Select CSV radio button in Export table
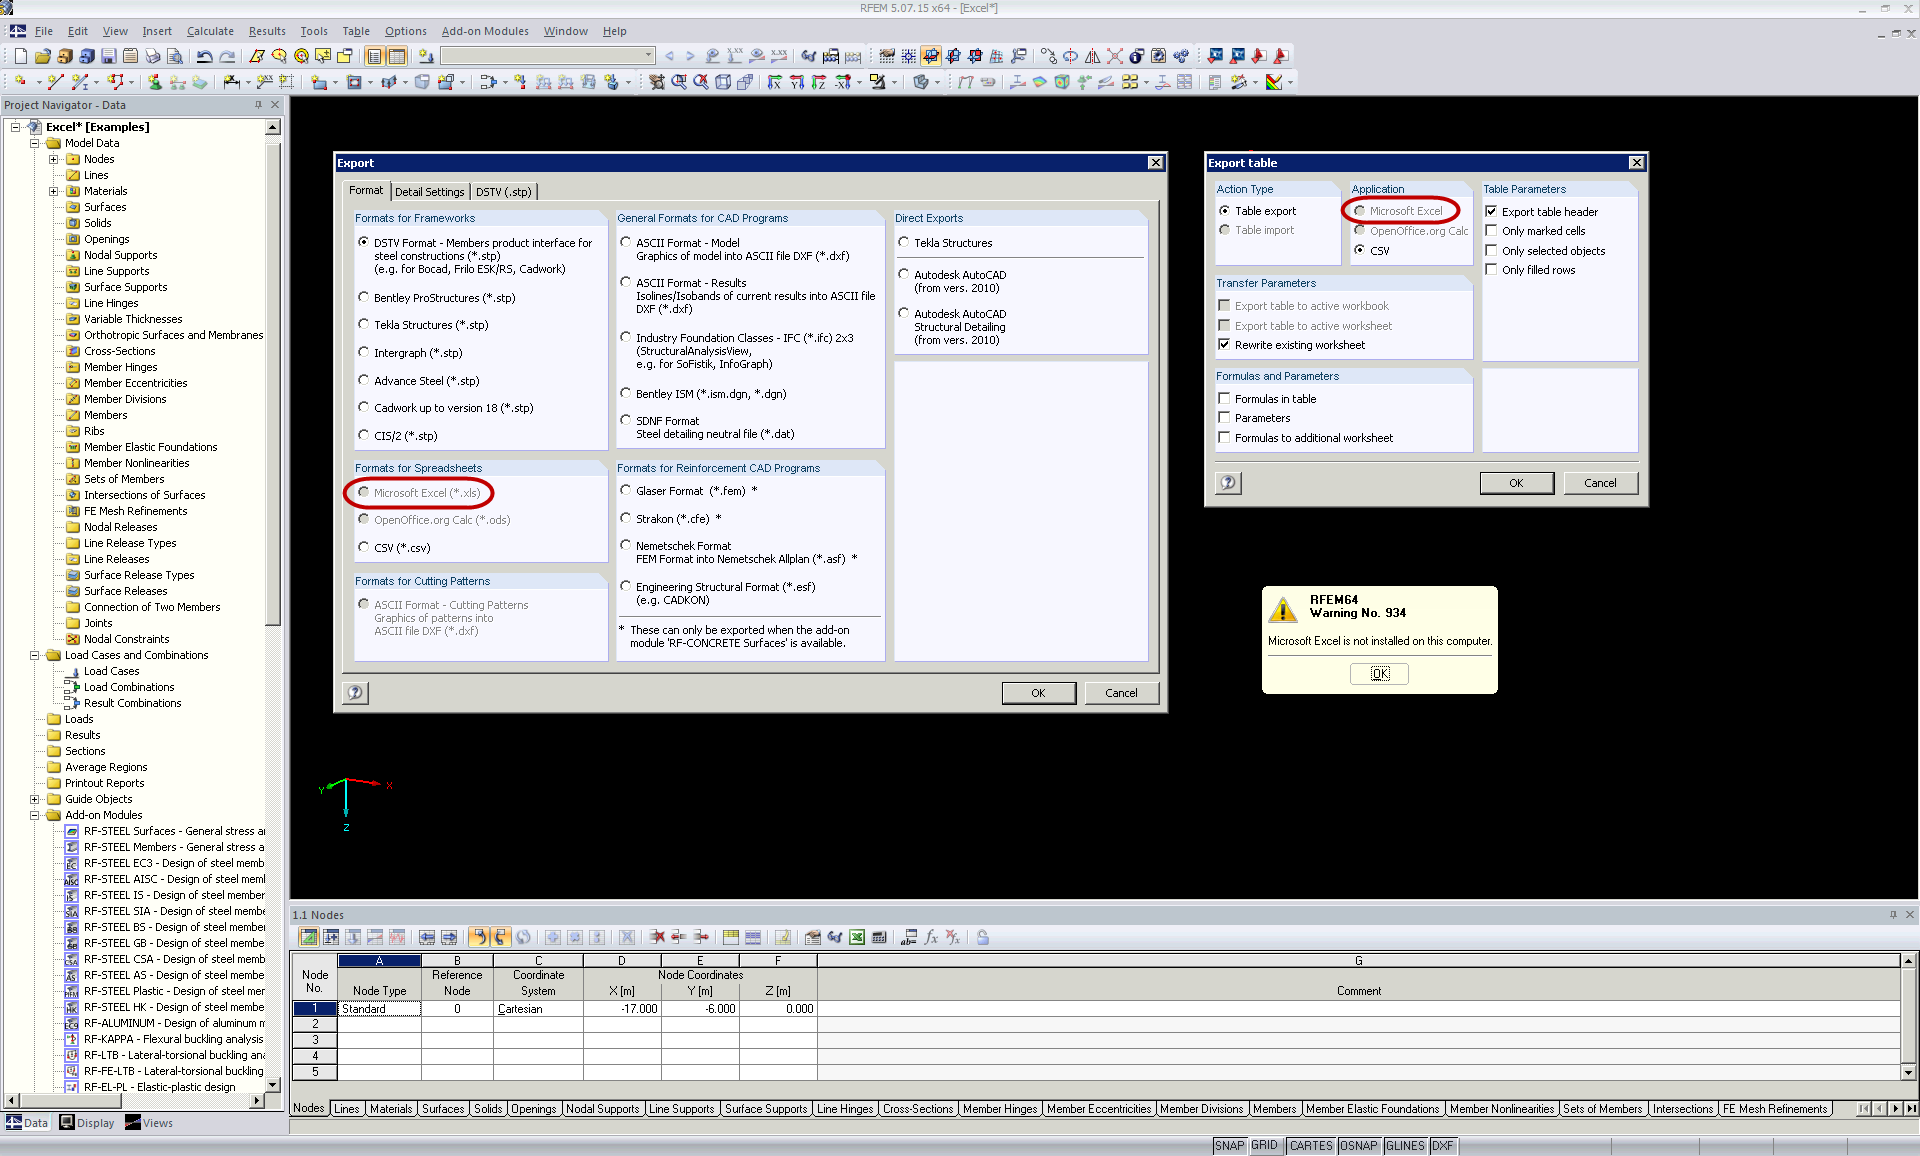The height and width of the screenshot is (1156, 1920). coord(1362,250)
